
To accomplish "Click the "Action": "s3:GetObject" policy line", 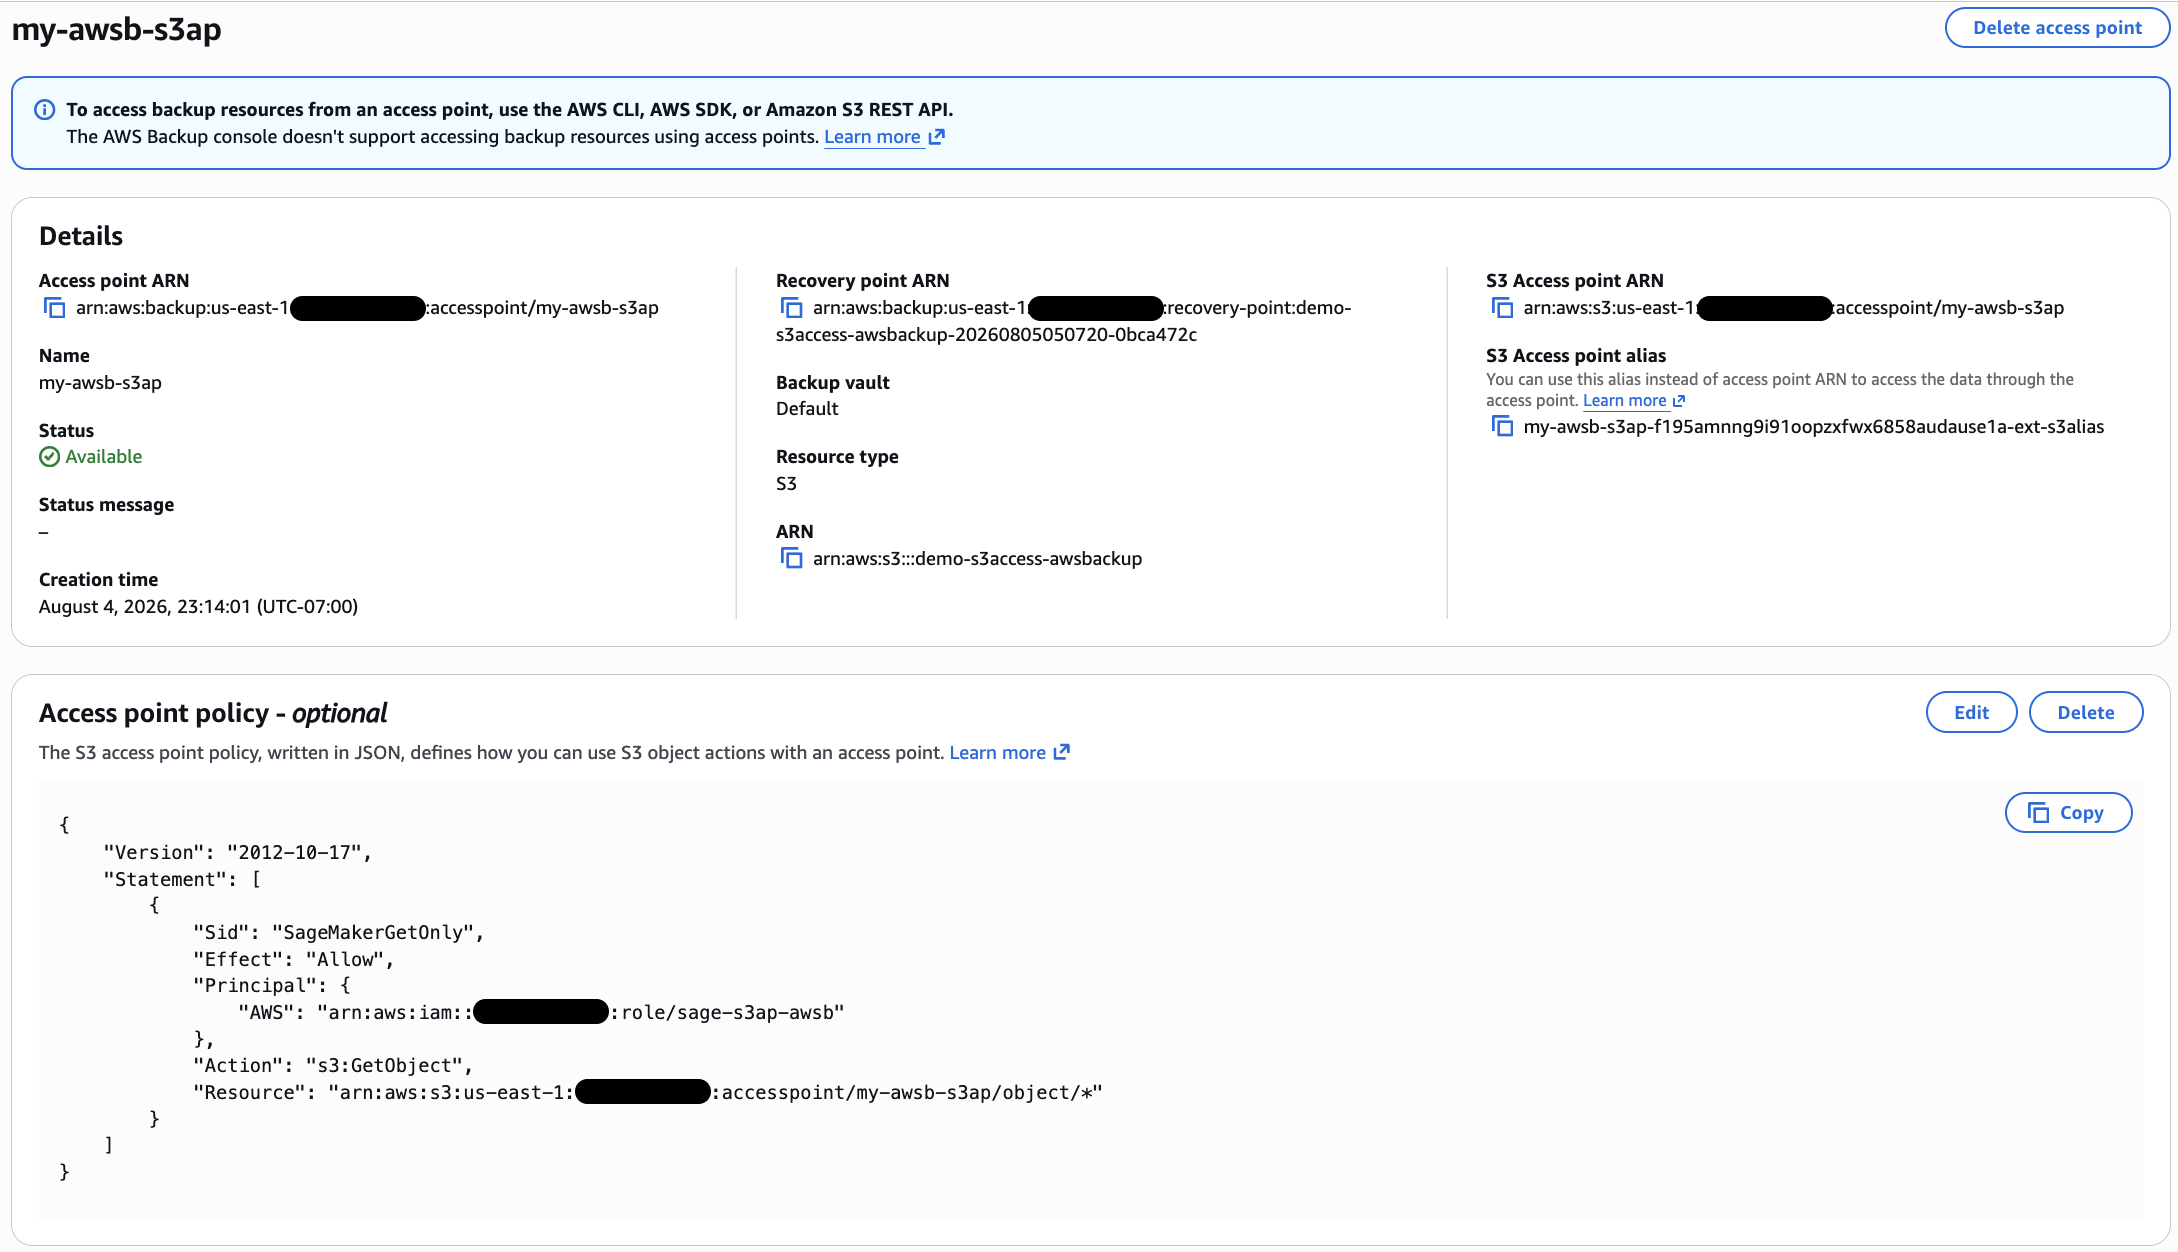I will pos(333,1066).
